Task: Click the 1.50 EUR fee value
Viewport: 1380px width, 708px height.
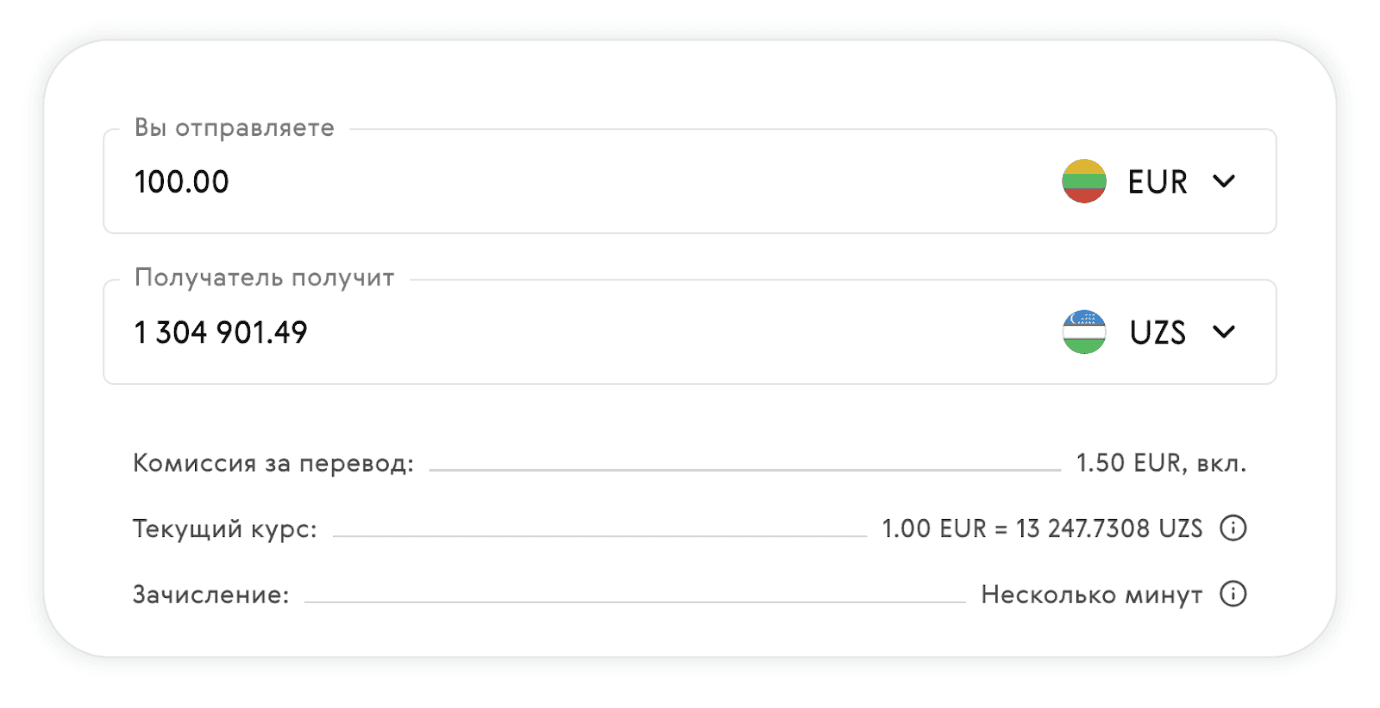Action: 1161,465
